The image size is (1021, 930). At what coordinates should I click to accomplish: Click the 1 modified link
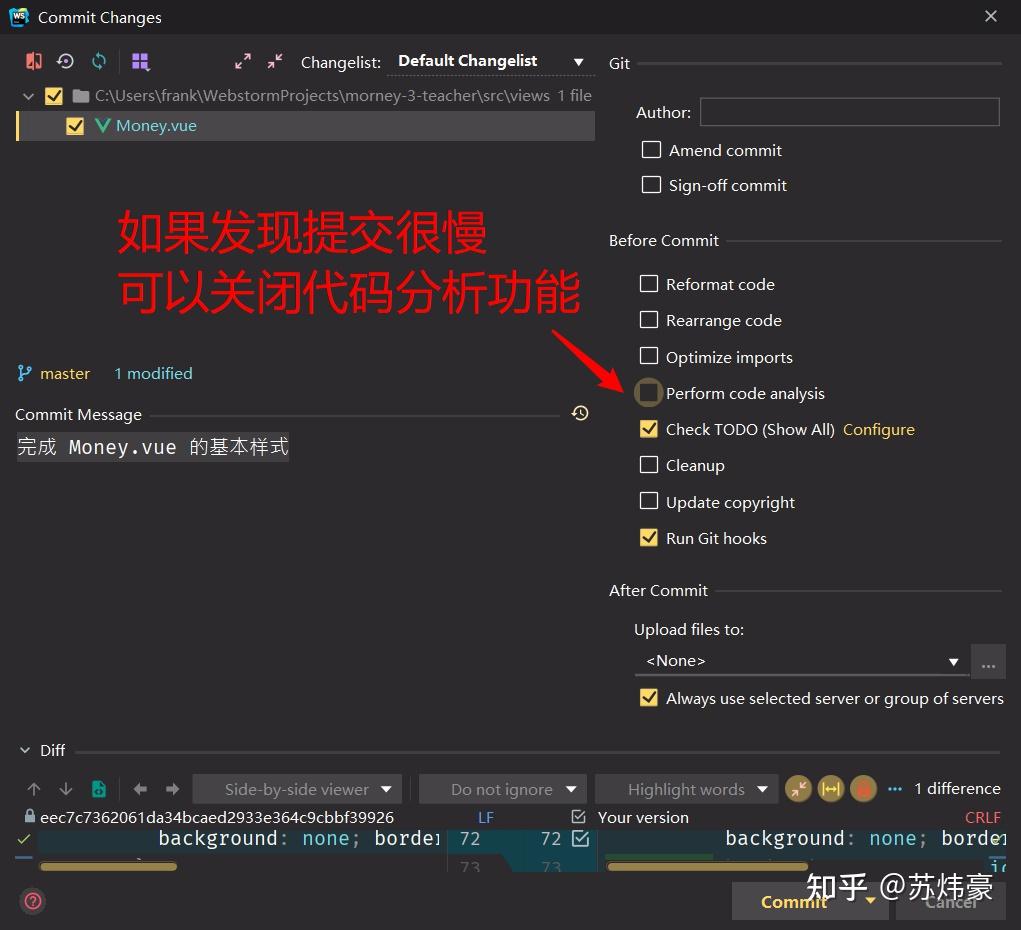153,373
